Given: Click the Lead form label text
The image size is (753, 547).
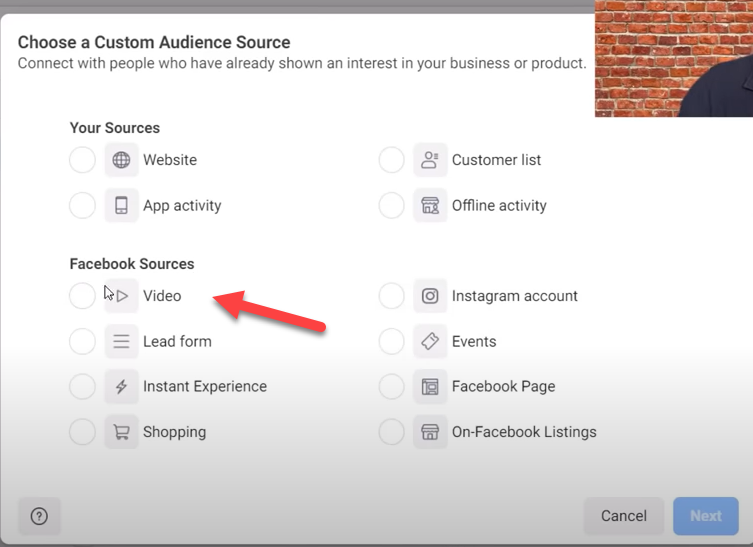Looking at the screenshot, I should (x=177, y=341).
